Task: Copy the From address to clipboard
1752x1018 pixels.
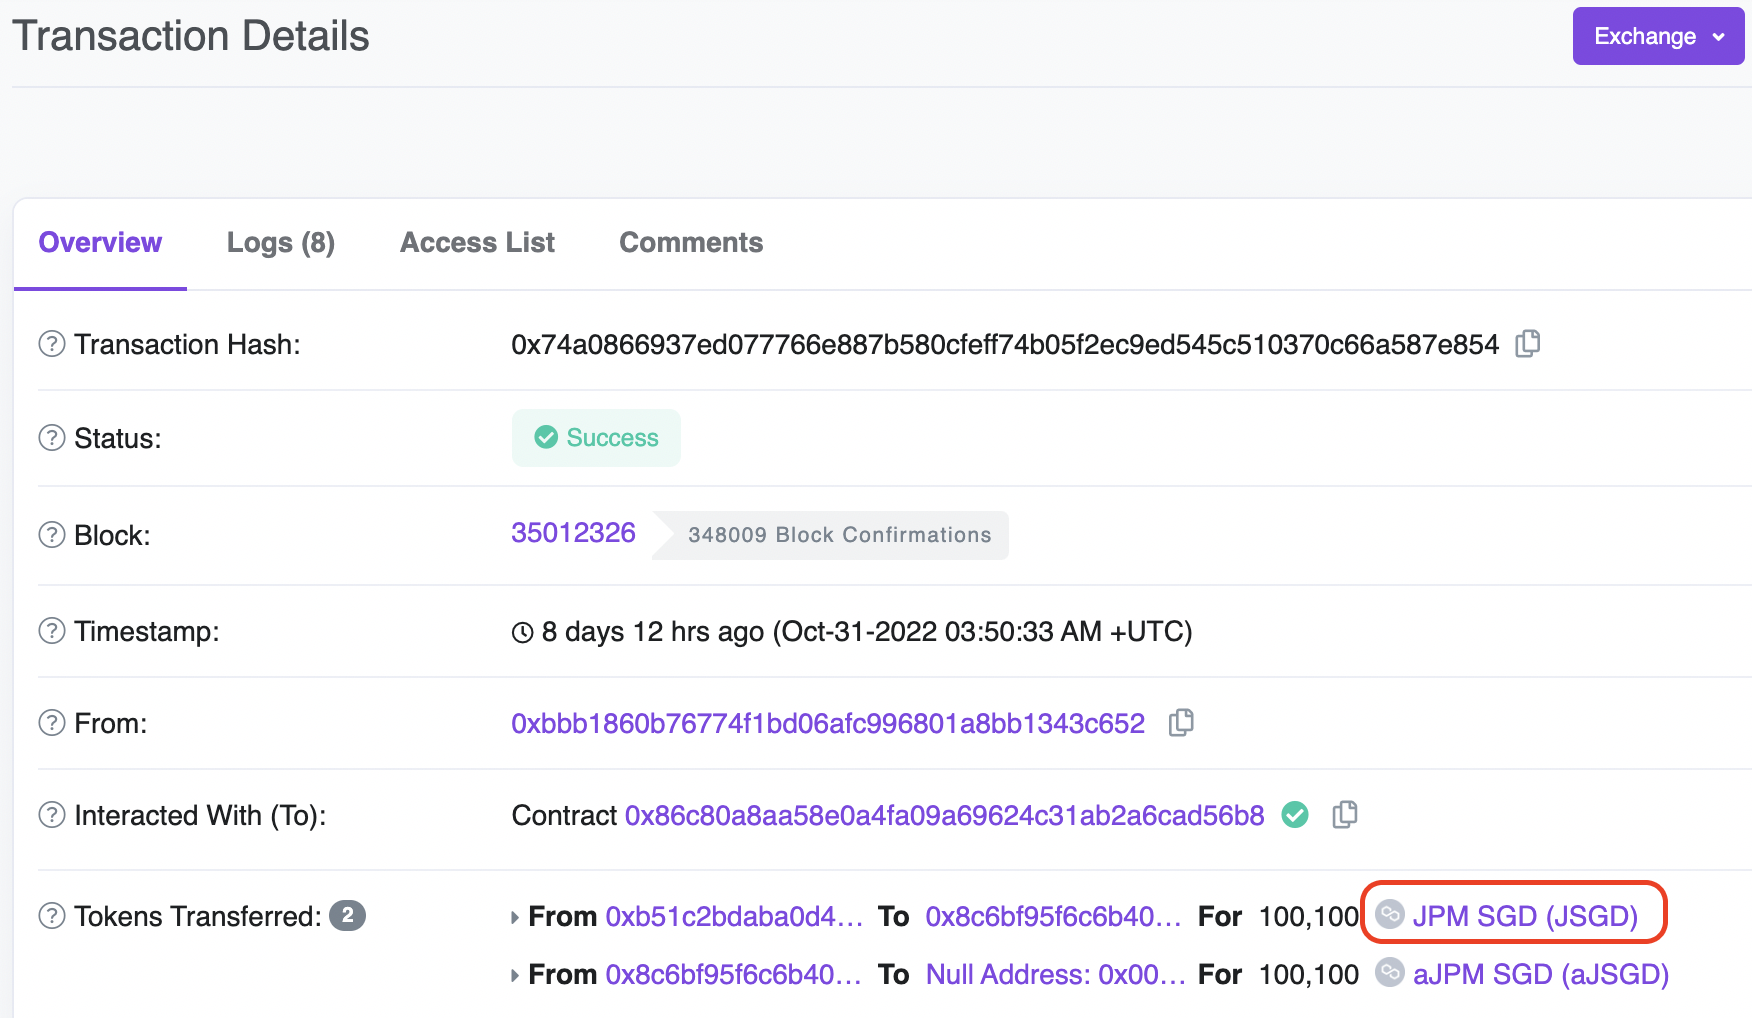Action: coord(1181,723)
